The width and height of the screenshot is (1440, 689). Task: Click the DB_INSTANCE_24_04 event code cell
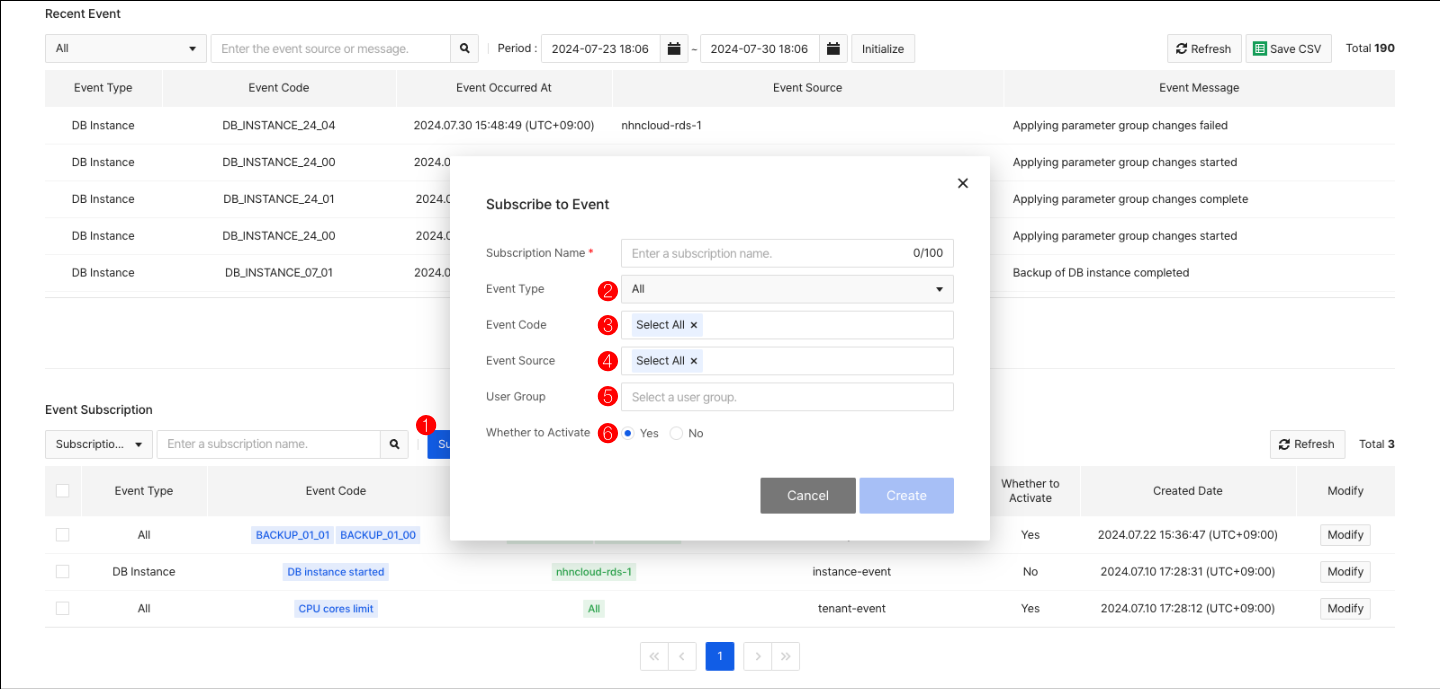tap(279, 125)
